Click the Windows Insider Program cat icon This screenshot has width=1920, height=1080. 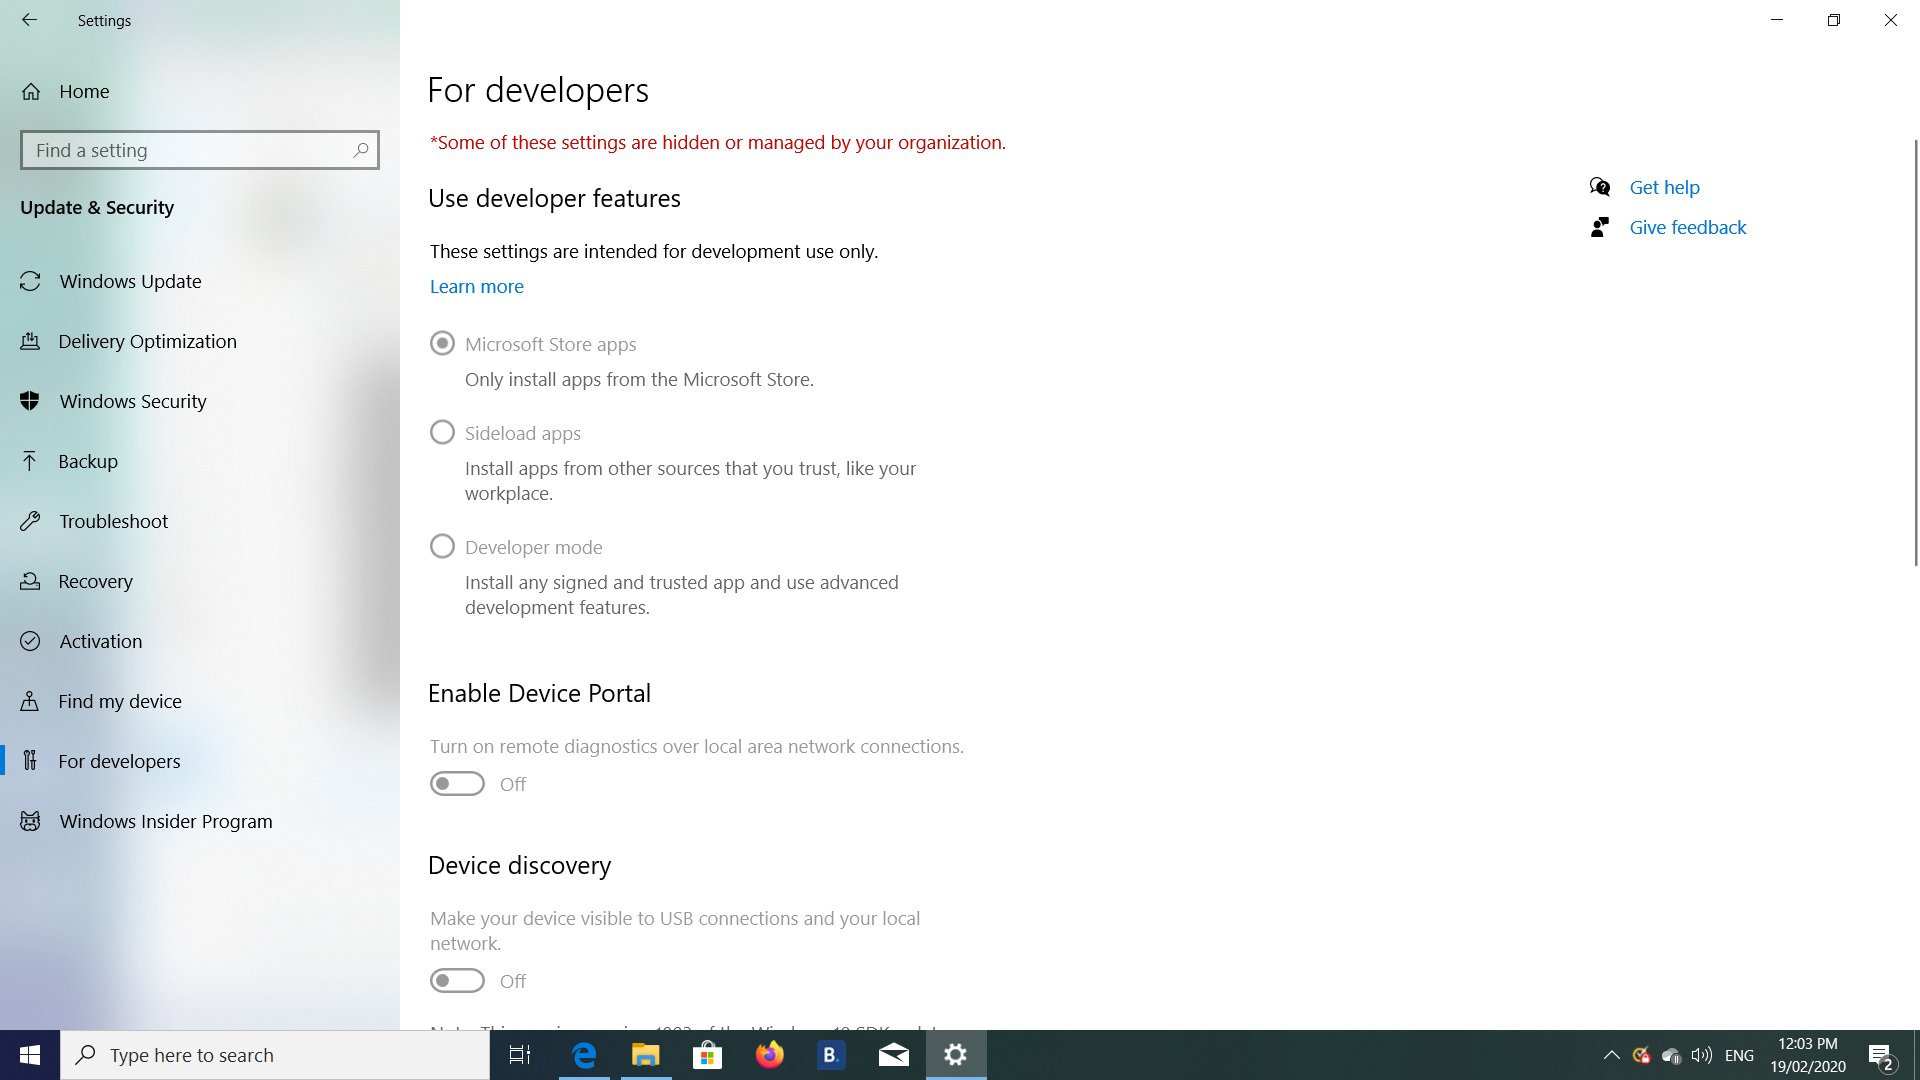click(x=30, y=821)
